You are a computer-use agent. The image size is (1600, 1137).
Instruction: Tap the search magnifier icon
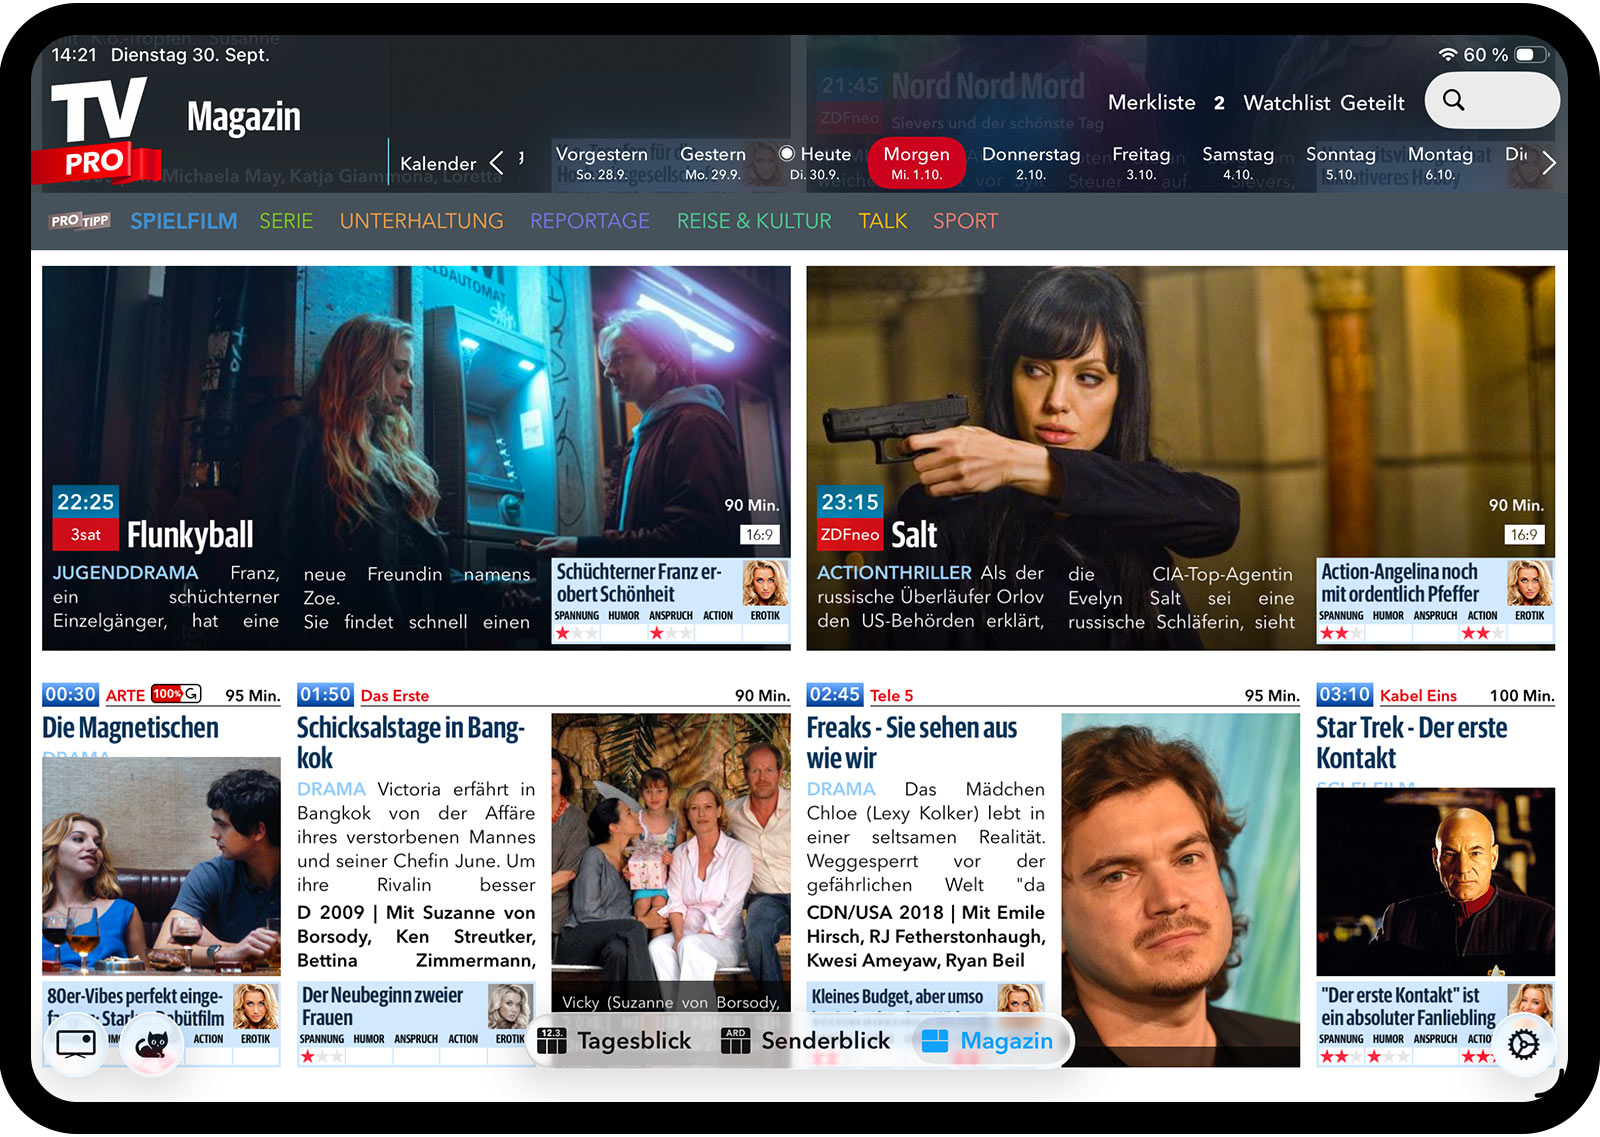click(x=1454, y=100)
